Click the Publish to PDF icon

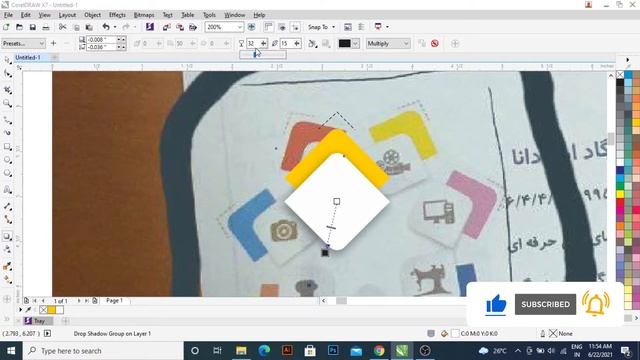tap(193, 27)
